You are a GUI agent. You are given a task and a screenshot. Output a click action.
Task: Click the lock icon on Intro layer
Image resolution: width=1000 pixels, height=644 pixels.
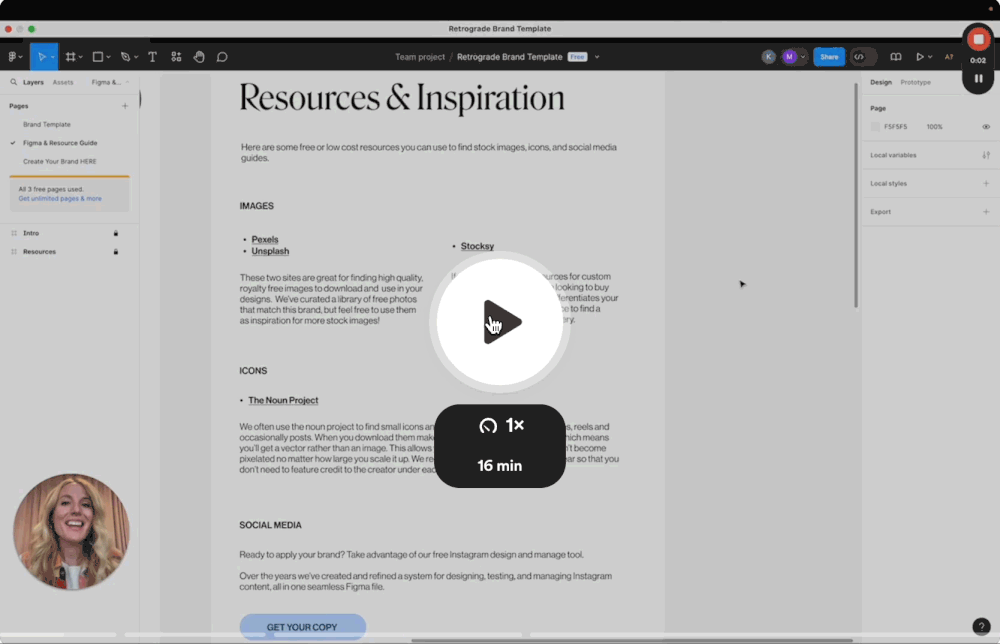coord(116,233)
